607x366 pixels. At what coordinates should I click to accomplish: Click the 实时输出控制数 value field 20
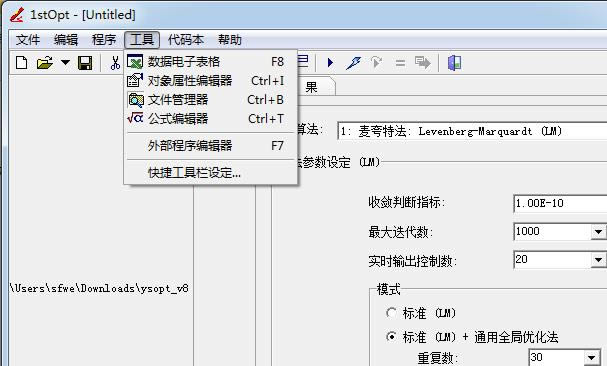pos(552,259)
